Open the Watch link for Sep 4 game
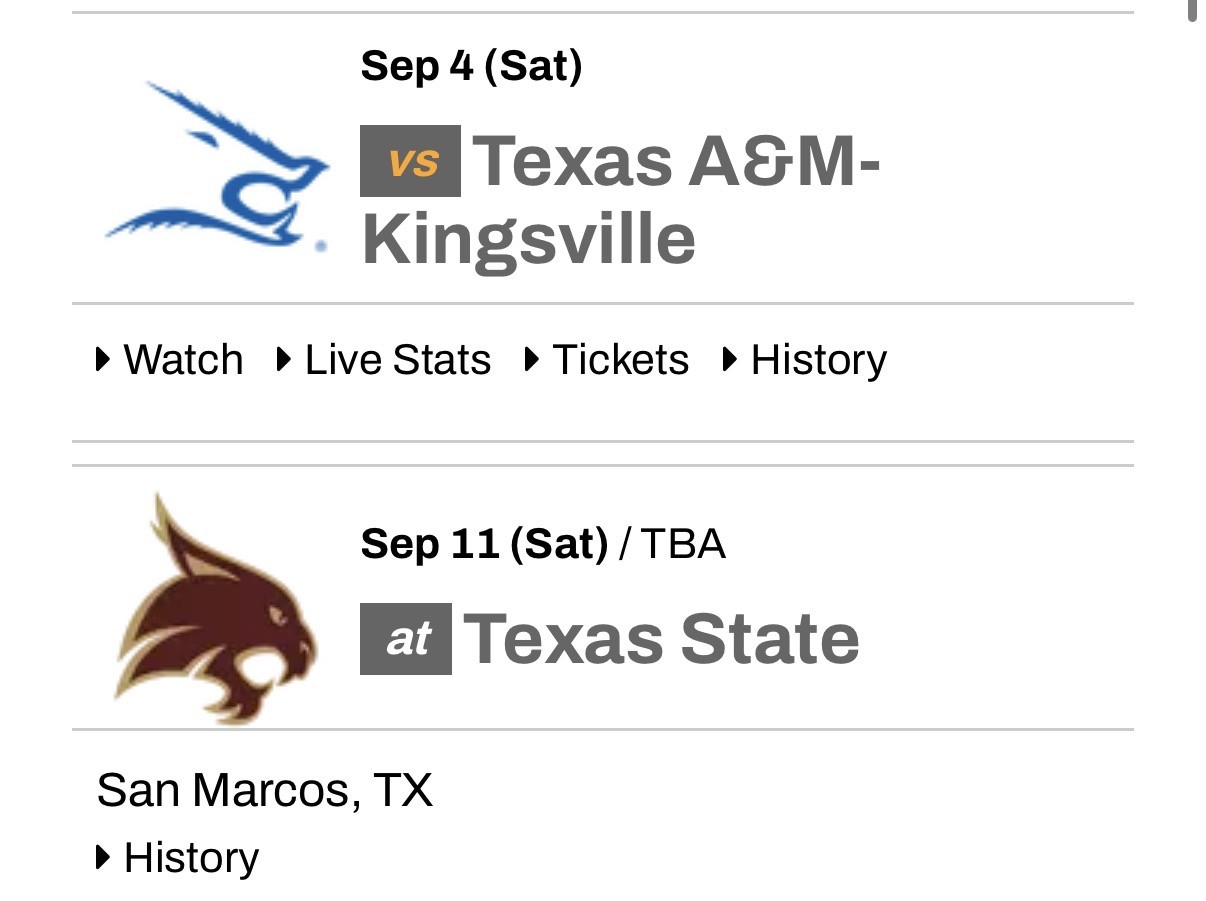 coord(183,360)
